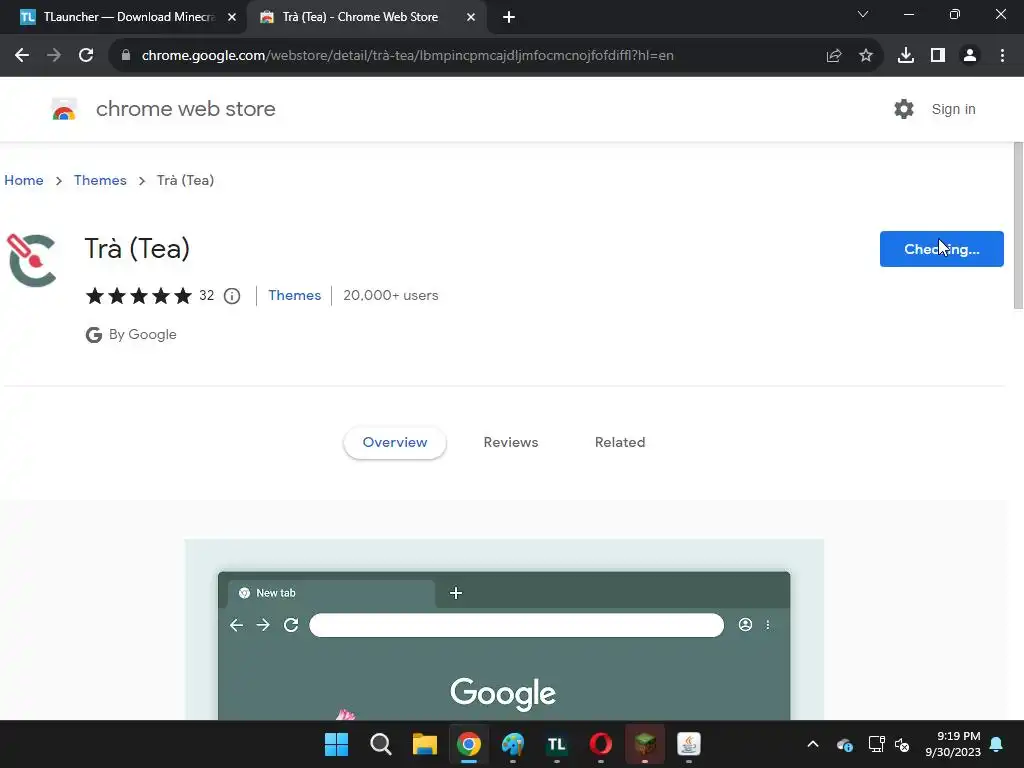Close the Trà (Tea) Chrome Web Store tab

click(x=471, y=17)
